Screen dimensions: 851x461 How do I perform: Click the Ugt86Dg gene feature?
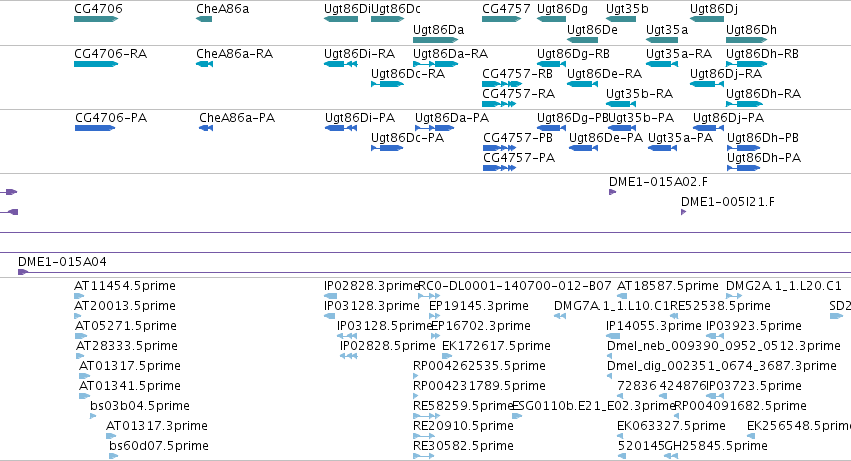click(551, 19)
